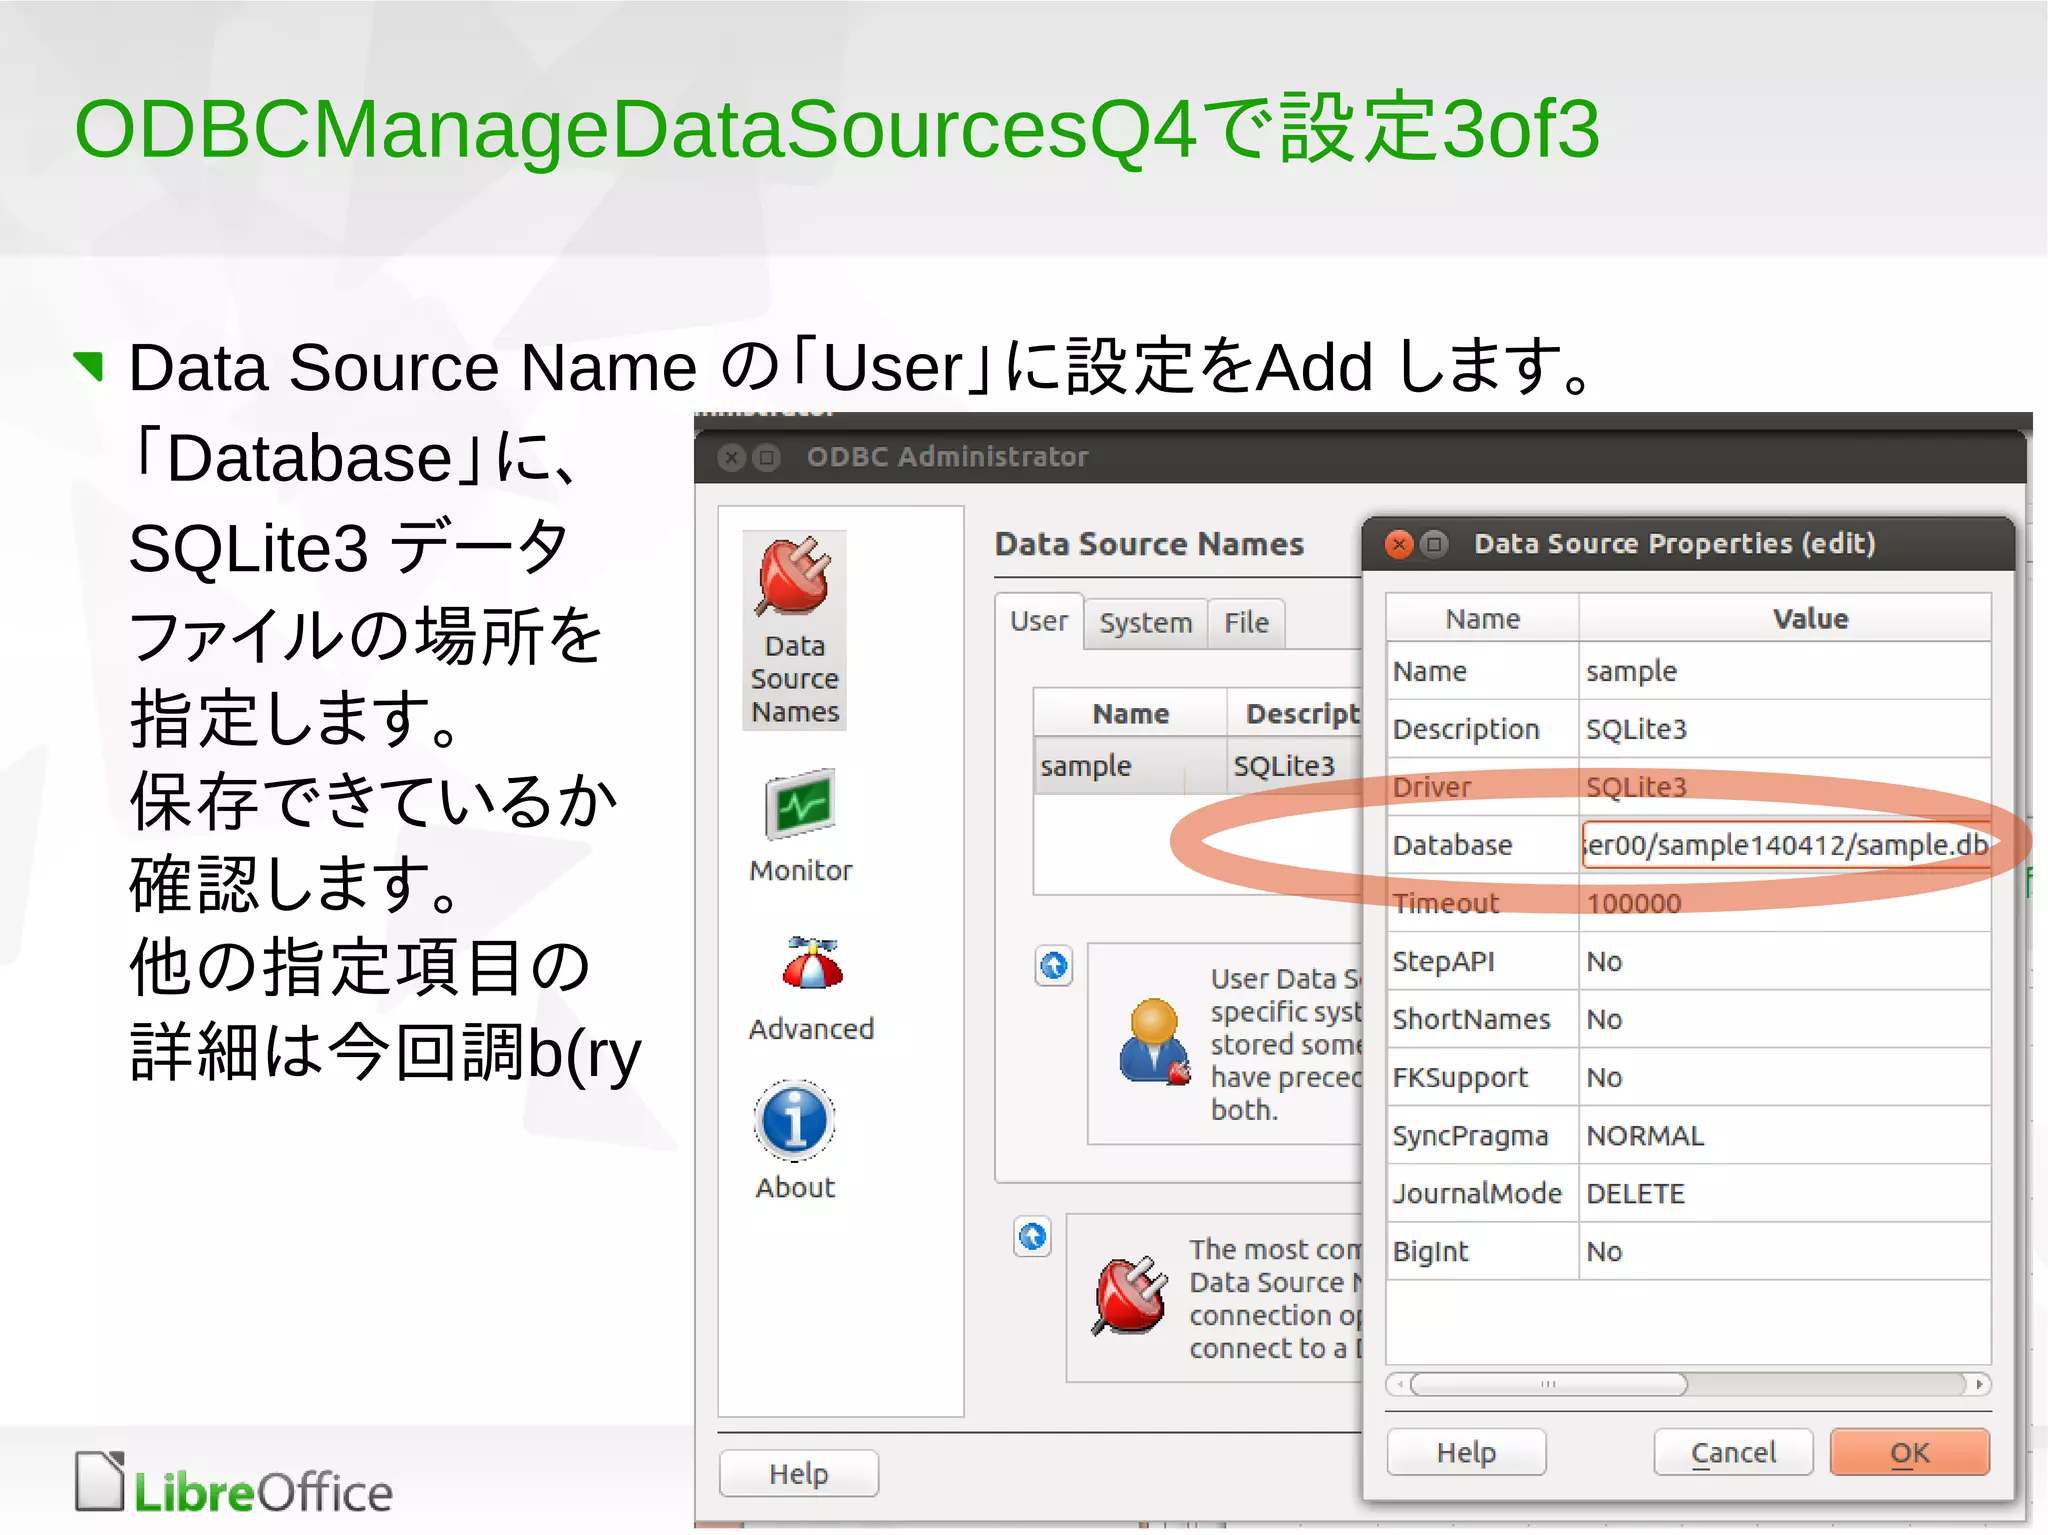Click the 'BigInt' property label
The width and height of the screenshot is (2048, 1535).
pyautogui.click(x=1430, y=1251)
